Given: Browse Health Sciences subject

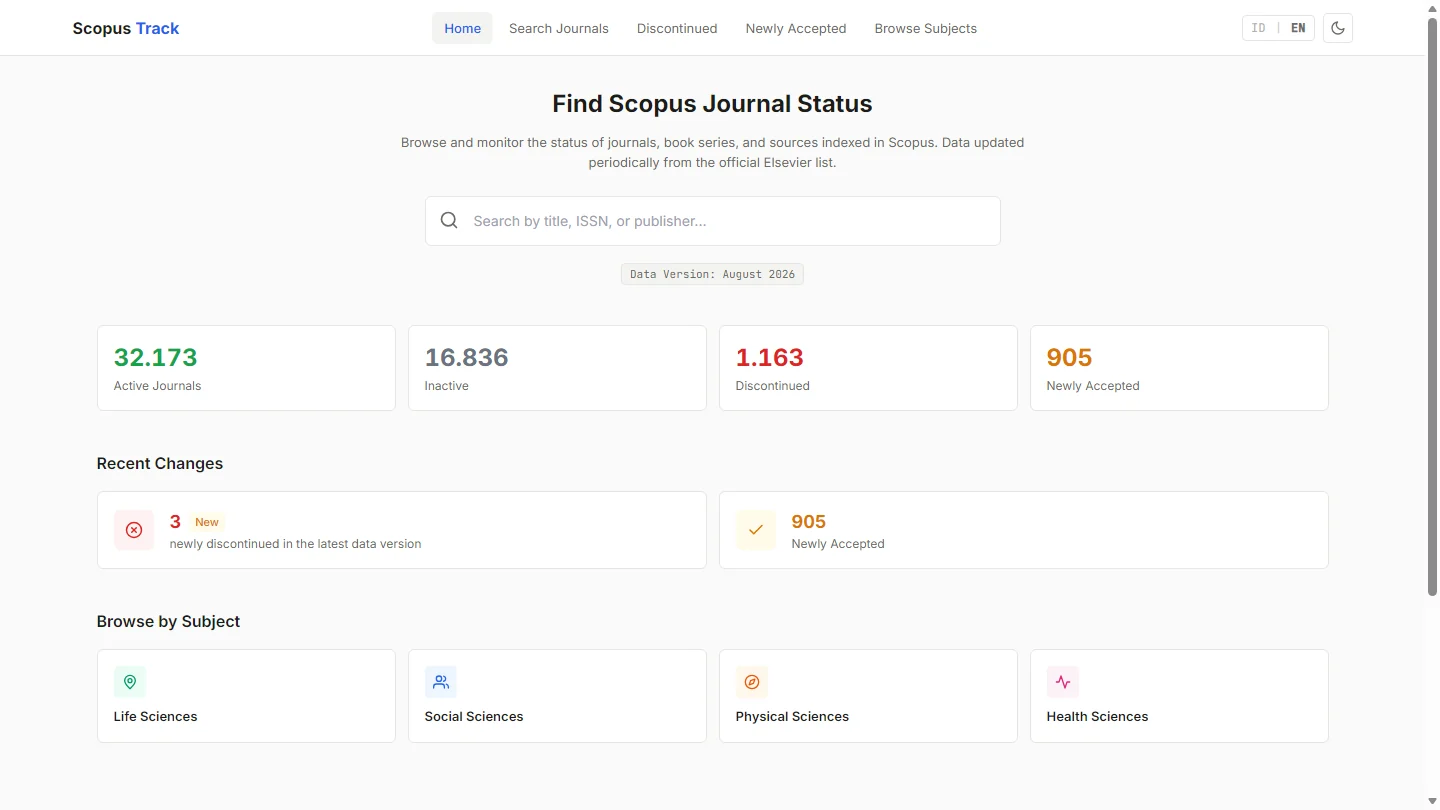Looking at the screenshot, I should click(1179, 696).
